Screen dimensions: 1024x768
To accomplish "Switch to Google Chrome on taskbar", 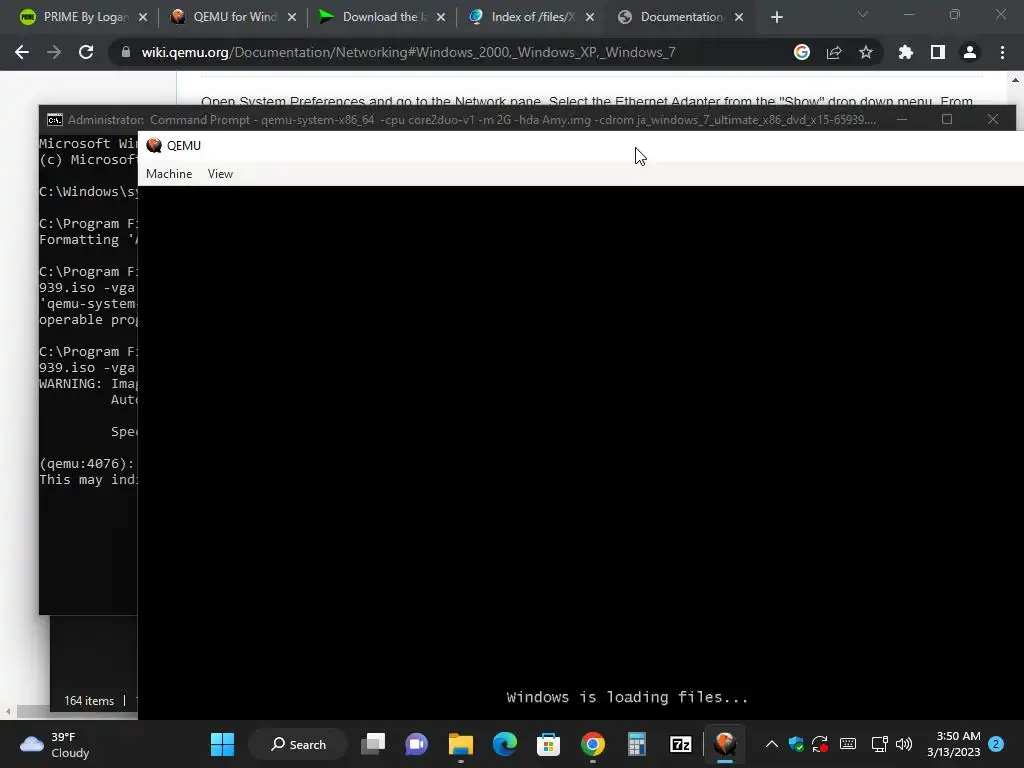I will point(593,744).
